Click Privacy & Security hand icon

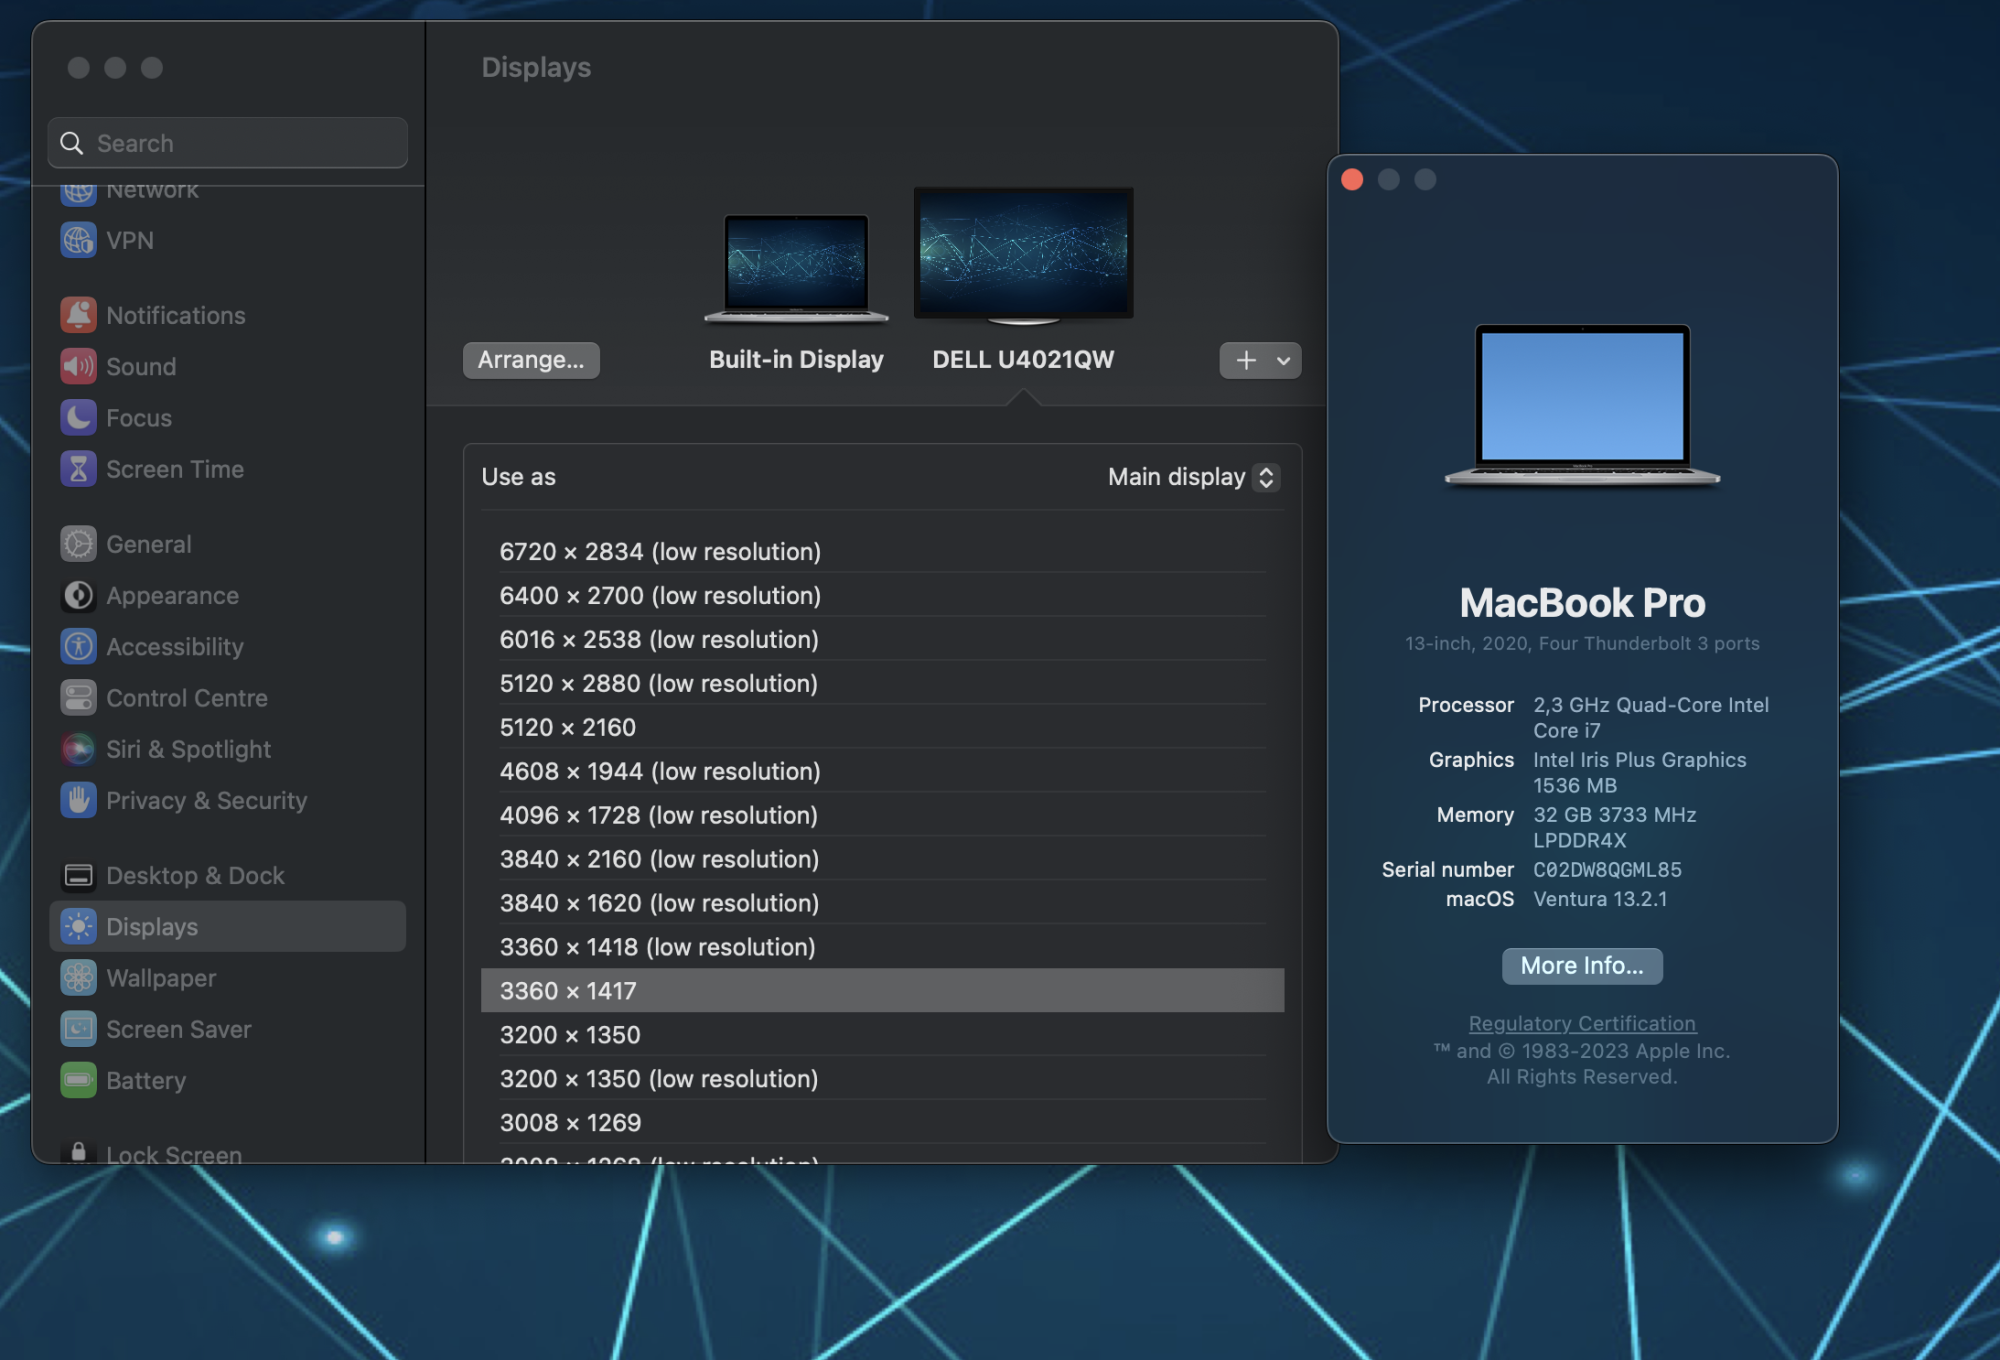(x=78, y=800)
